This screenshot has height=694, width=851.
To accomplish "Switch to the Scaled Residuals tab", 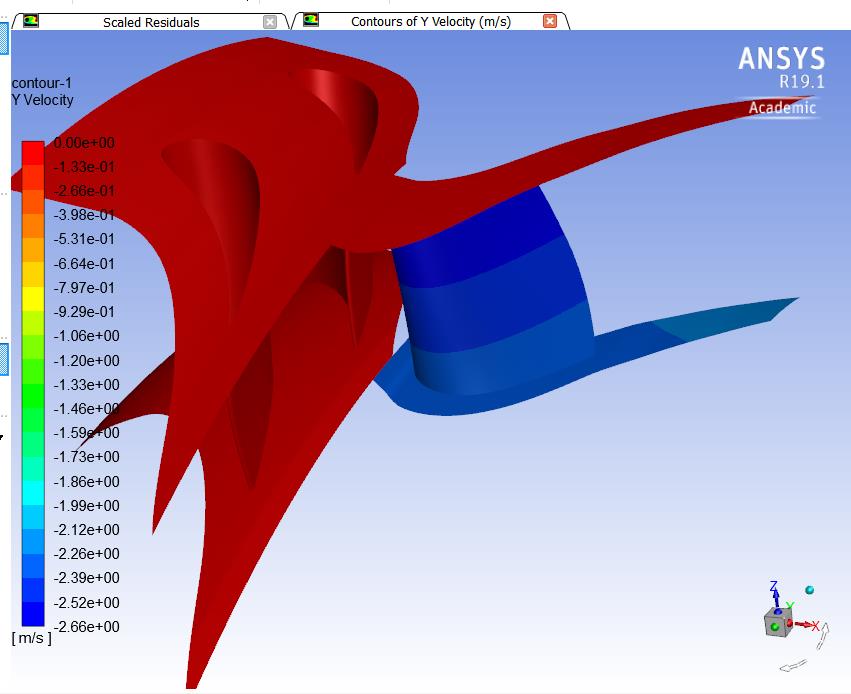I will [151, 22].
